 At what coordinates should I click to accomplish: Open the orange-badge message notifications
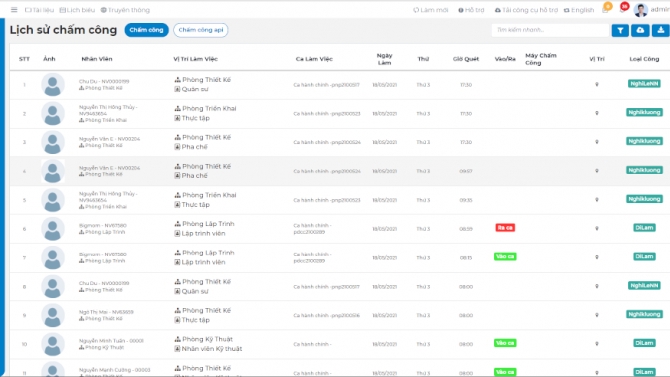(x=606, y=9)
